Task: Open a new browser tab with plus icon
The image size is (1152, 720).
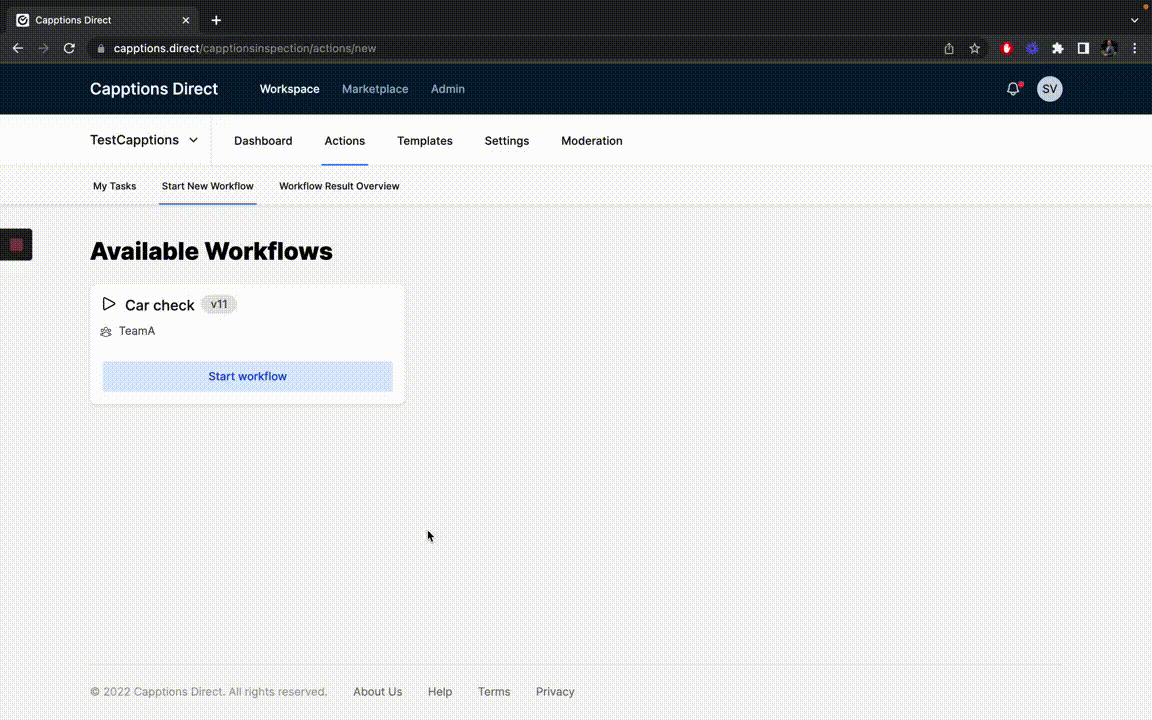Action: point(216,21)
